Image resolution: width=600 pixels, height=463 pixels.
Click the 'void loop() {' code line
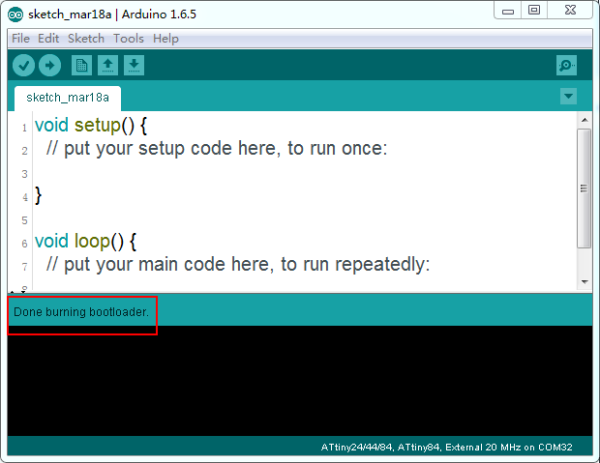coord(85,241)
